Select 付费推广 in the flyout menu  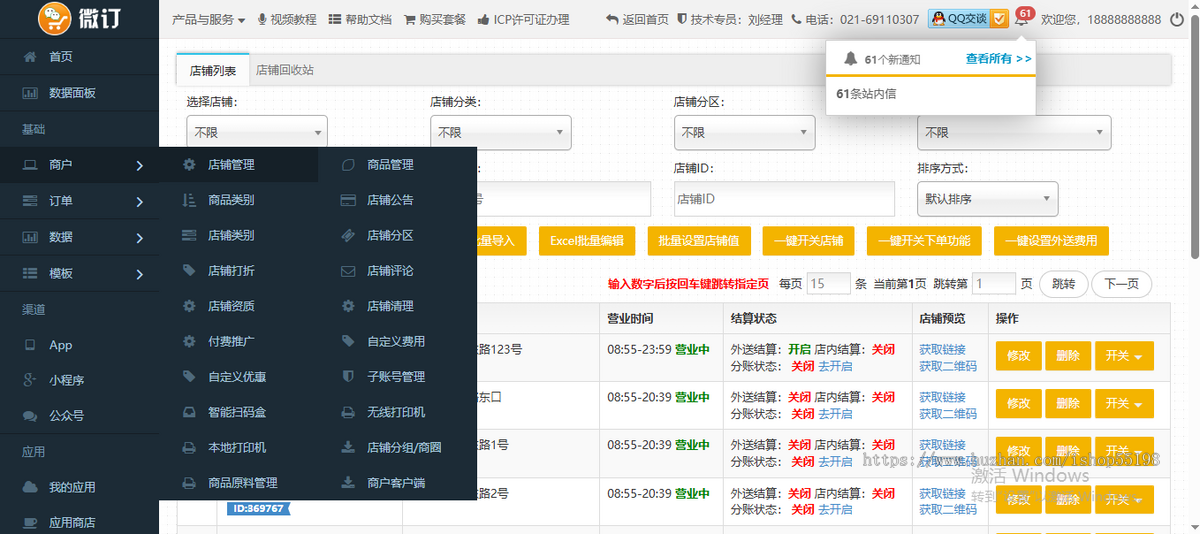(231, 341)
